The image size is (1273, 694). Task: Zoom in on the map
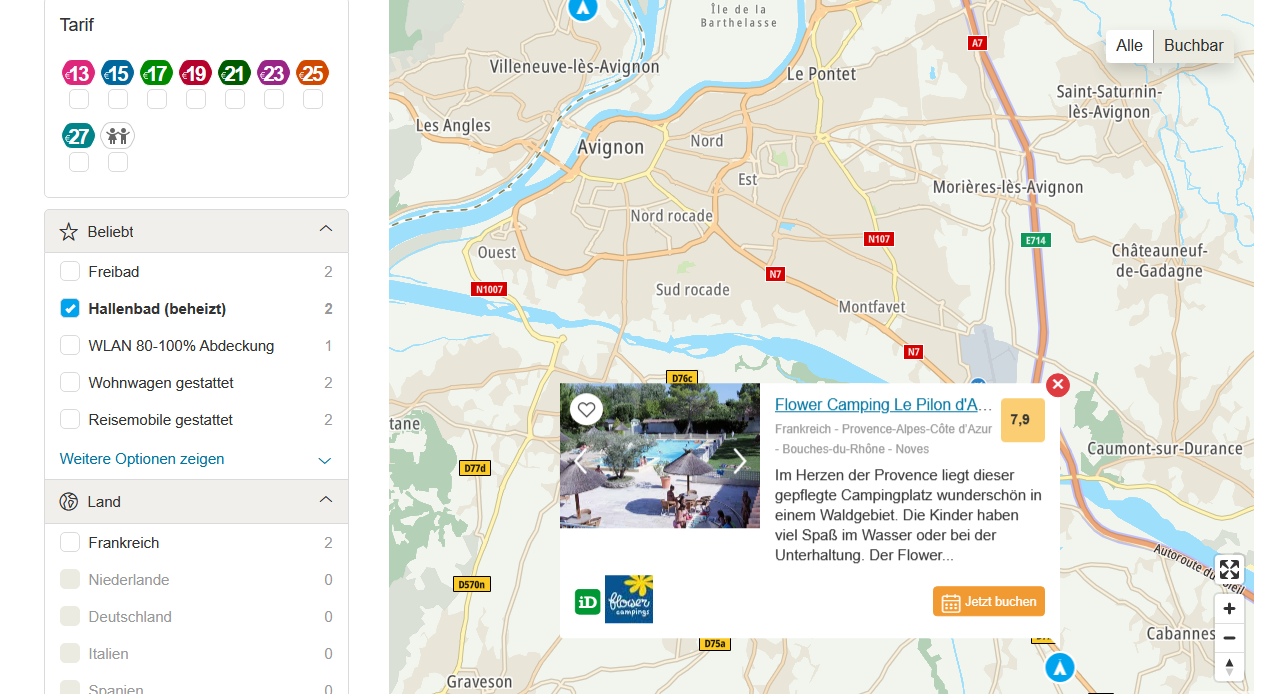click(1229, 609)
